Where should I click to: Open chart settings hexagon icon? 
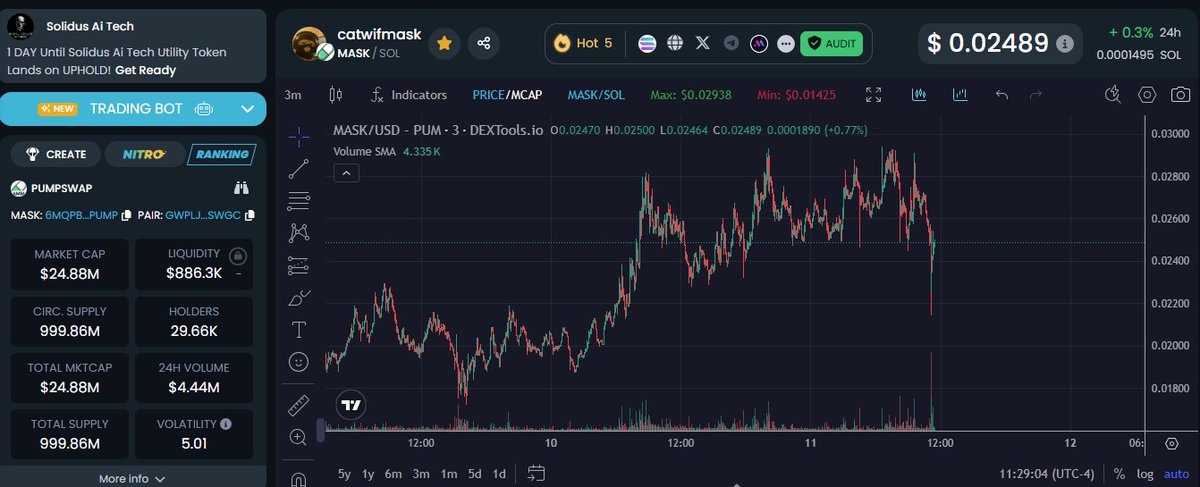pyautogui.click(x=1147, y=95)
